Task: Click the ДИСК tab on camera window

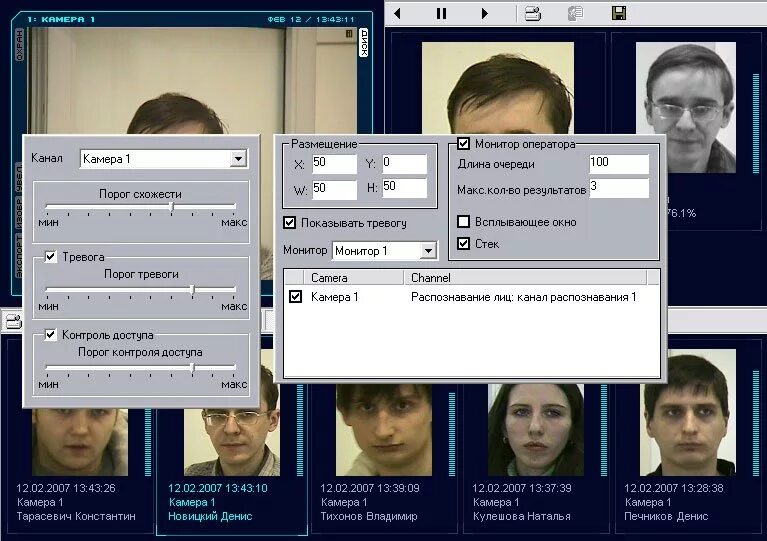Action: (364, 43)
